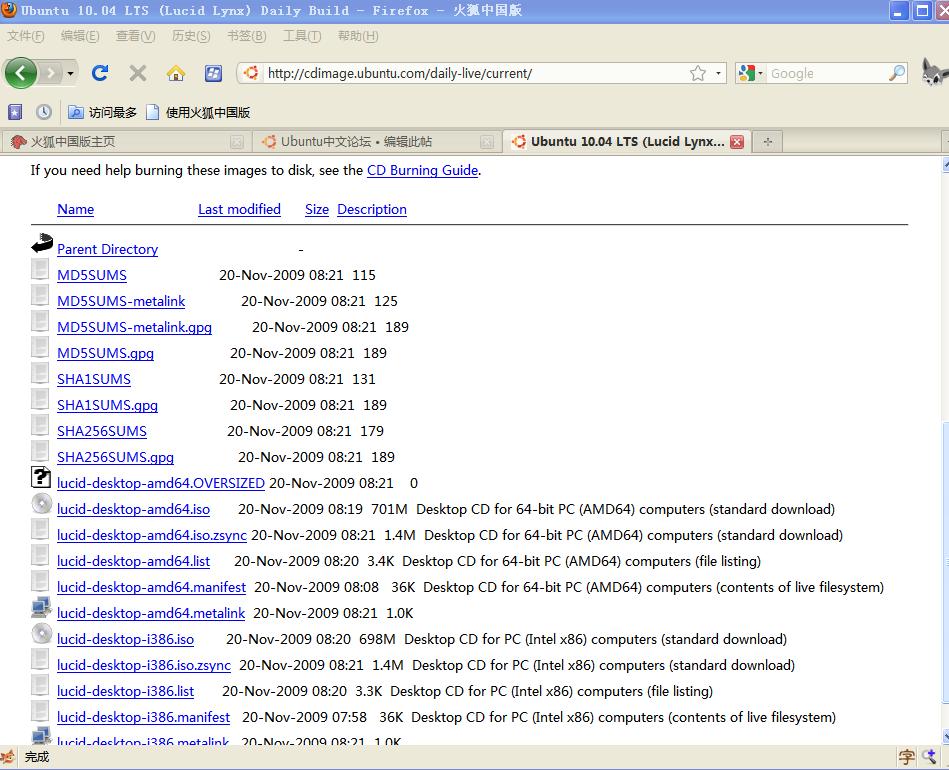Click into the Google search field
Screen dimensions: 949x770
tap(827, 73)
